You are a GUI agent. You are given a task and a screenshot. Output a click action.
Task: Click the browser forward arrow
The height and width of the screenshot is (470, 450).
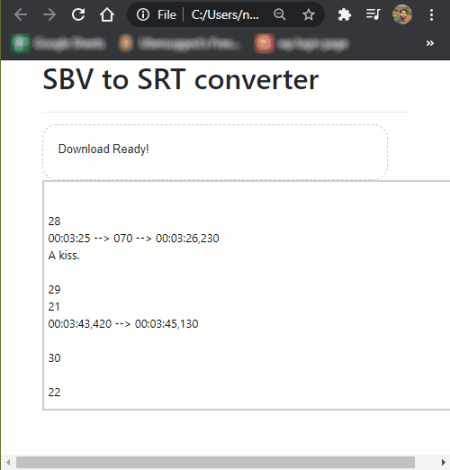point(49,15)
